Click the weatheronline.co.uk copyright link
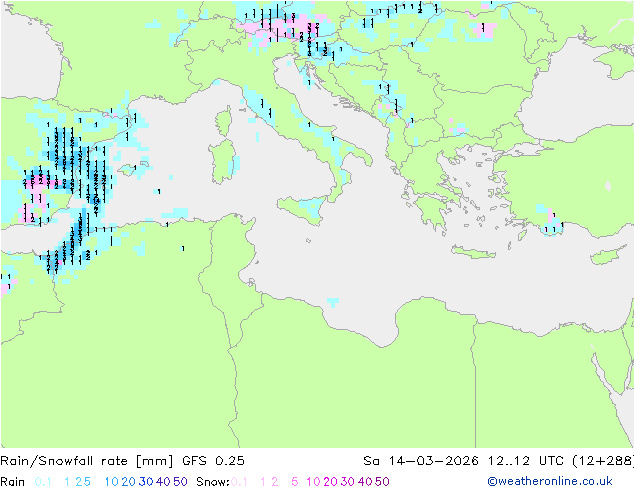The height and width of the screenshot is (490, 634). (x=550, y=481)
